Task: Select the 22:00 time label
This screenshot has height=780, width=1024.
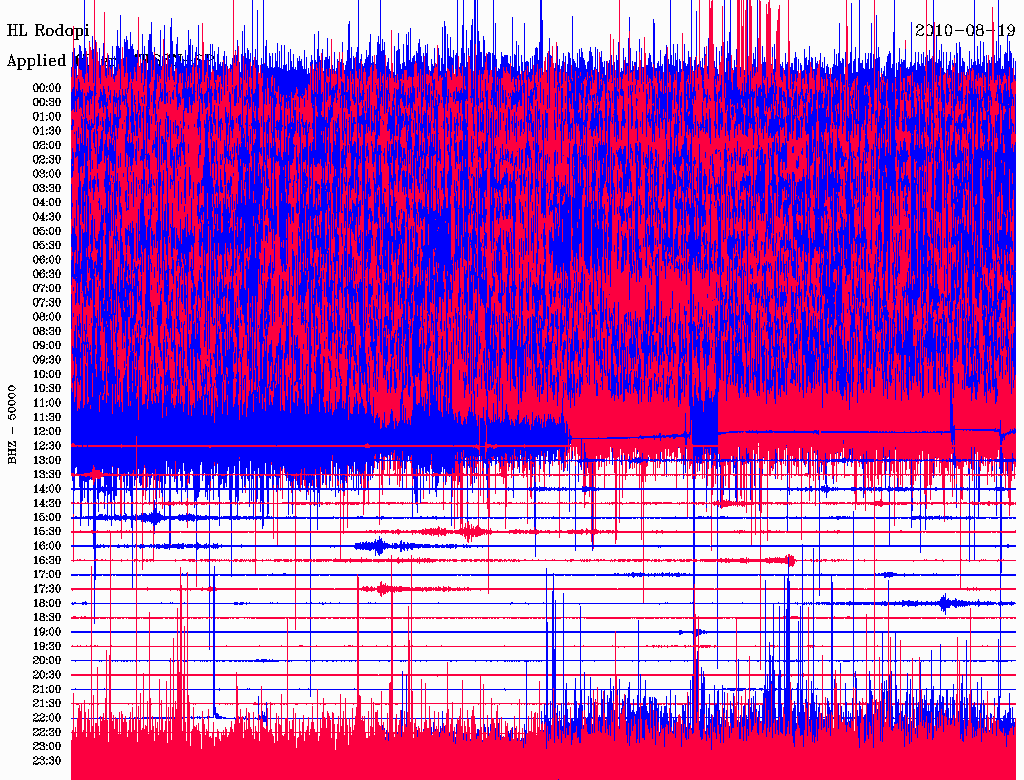Action: 47,718
